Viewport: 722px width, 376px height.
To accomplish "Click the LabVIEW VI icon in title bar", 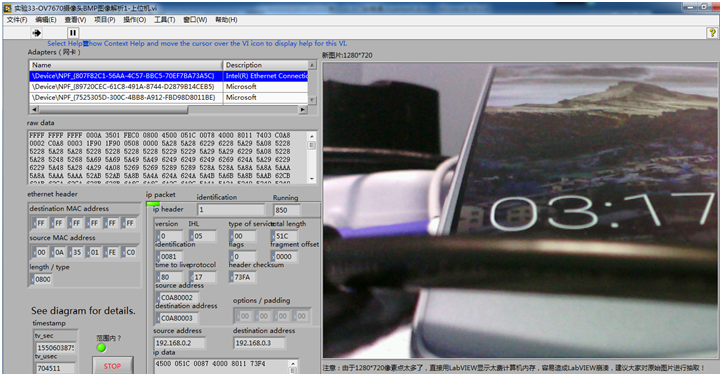I will click(7, 8).
